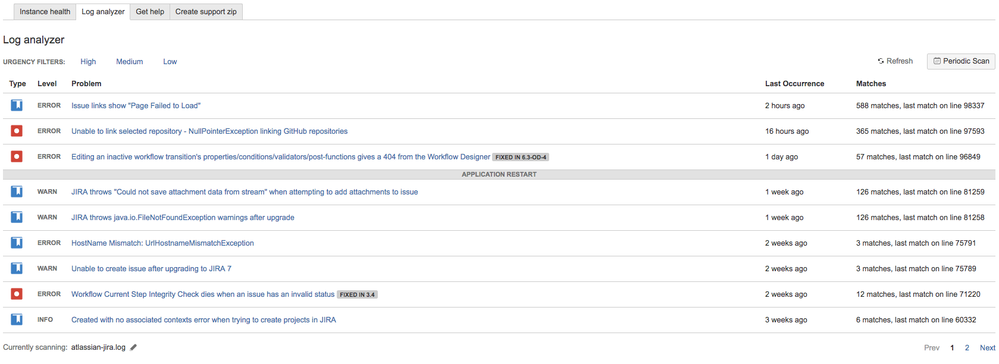The width and height of the screenshot is (999, 364).
Task: Click the knowledge base icon for 'Issue links show Page Failed to Load'
Action: click(x=17, y=105)
